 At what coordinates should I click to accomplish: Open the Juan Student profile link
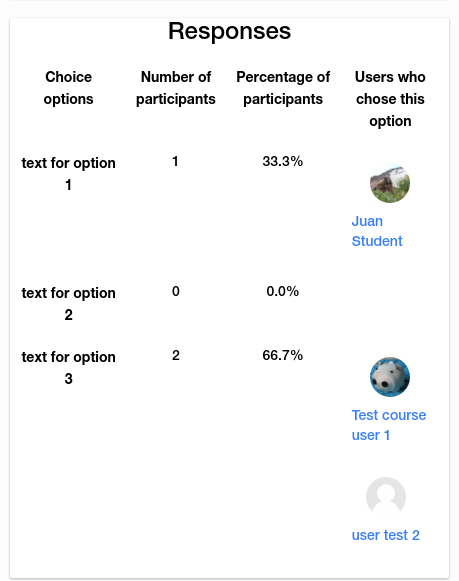pyautogui.click(x=377, y=231)
